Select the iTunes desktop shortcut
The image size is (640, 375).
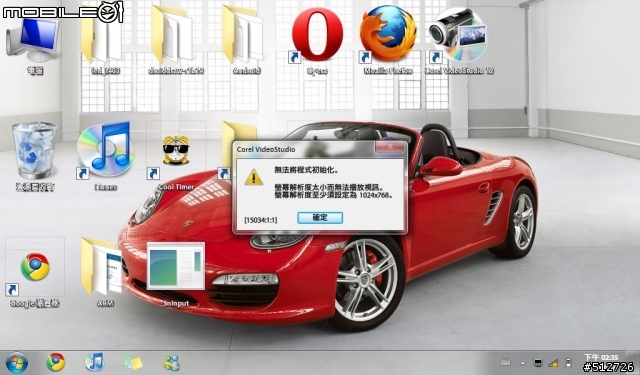point(105,155)
